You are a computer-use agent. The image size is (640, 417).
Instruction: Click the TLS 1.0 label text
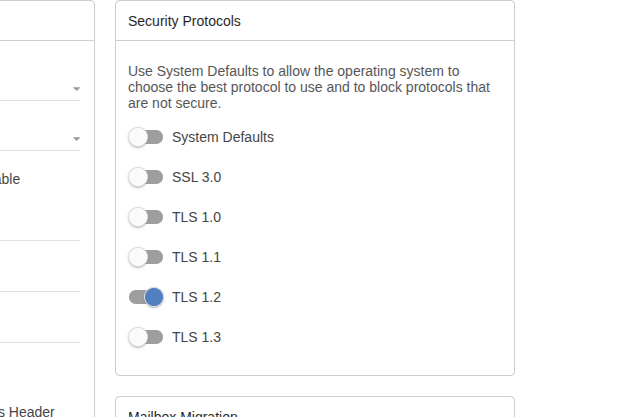pos(196,217)
